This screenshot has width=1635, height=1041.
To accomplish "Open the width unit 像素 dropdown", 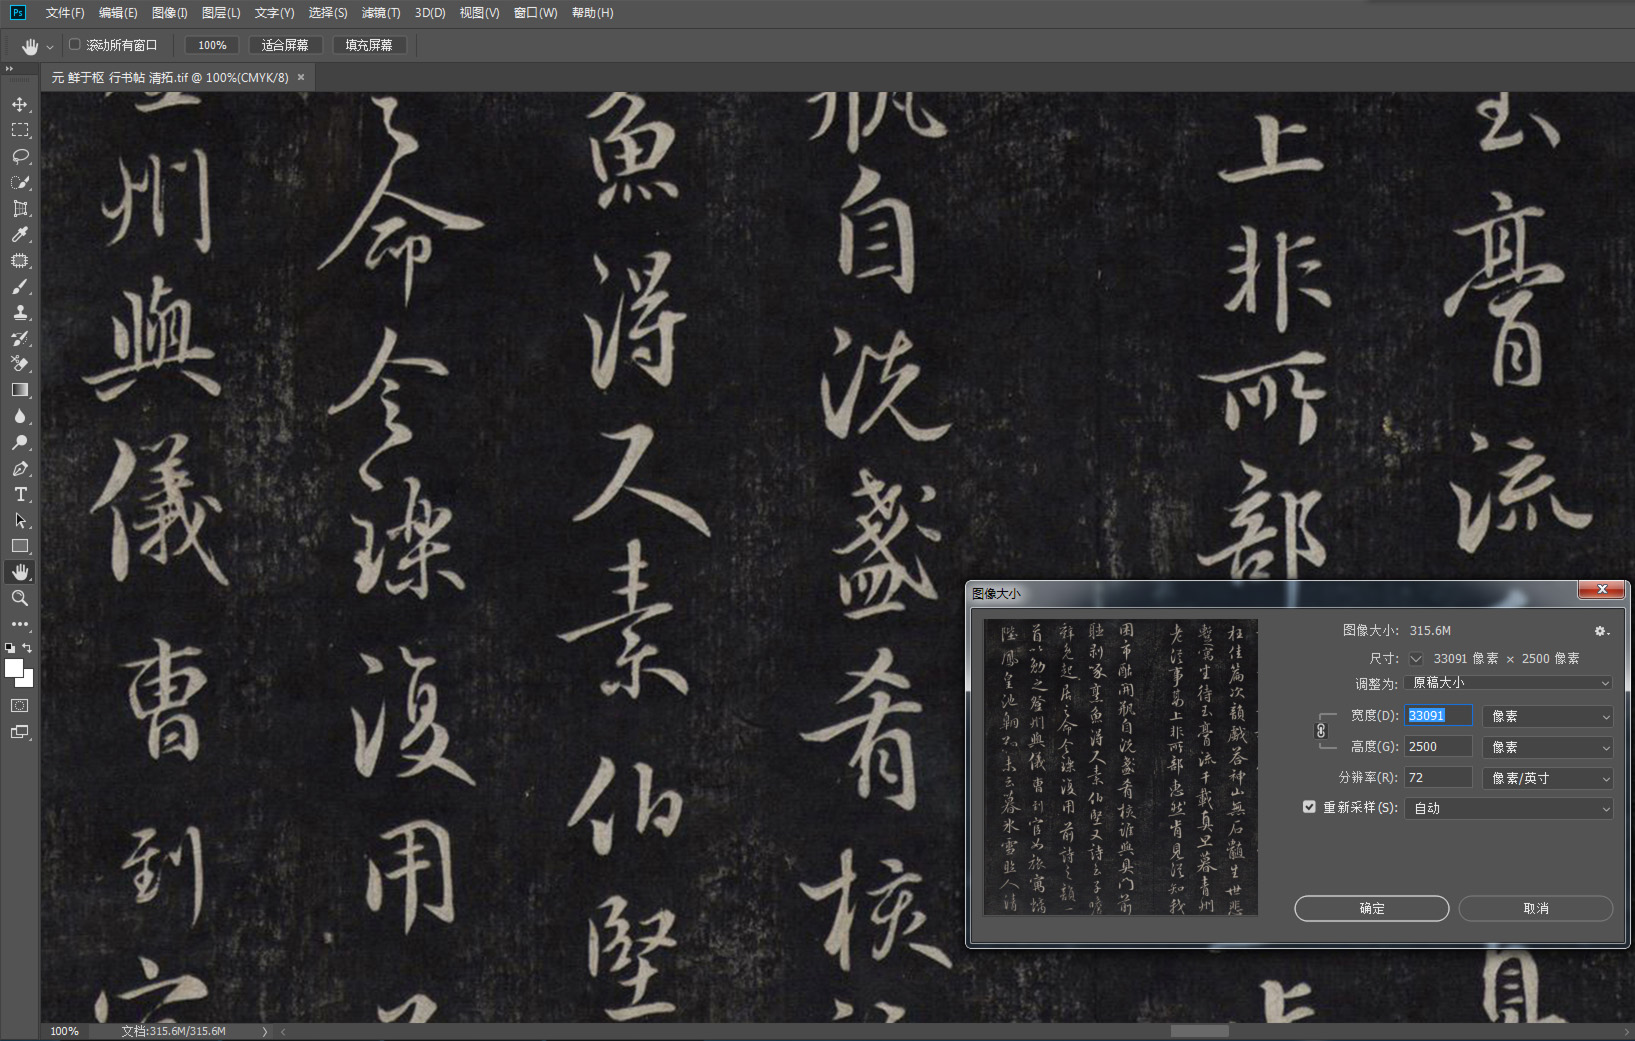I will click(1547, 716).
